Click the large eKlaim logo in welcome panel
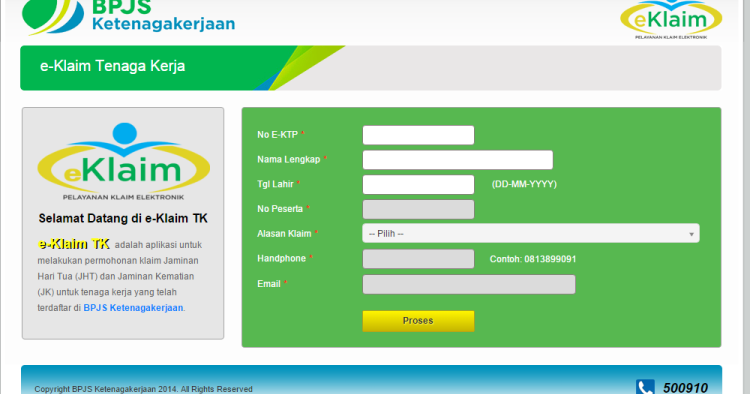 tap(123, 162)
